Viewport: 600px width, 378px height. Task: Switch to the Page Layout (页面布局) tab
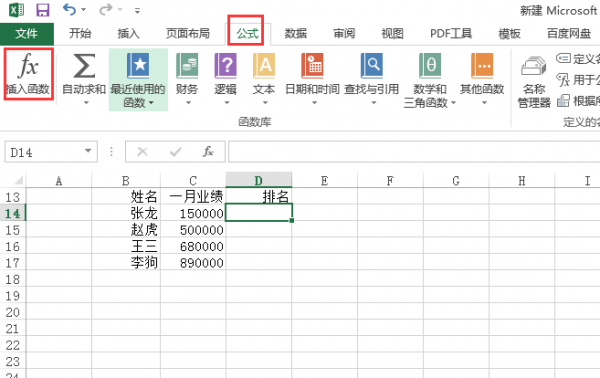point(188,34)
